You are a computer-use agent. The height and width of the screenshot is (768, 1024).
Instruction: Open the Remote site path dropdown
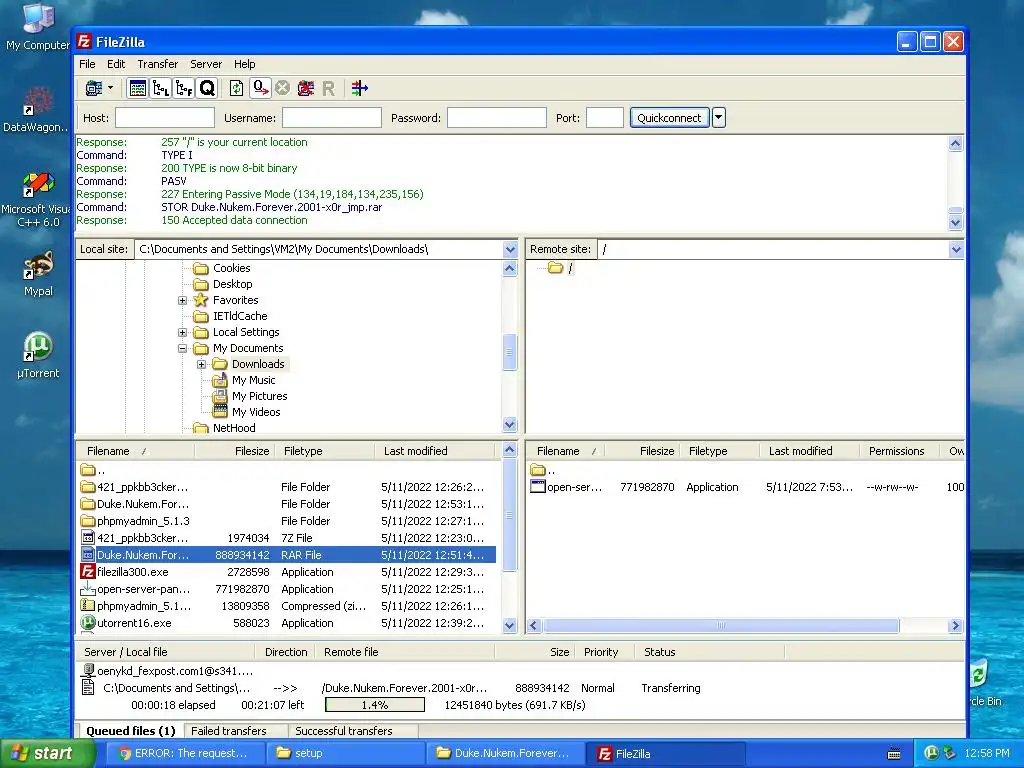coord(956,249)
